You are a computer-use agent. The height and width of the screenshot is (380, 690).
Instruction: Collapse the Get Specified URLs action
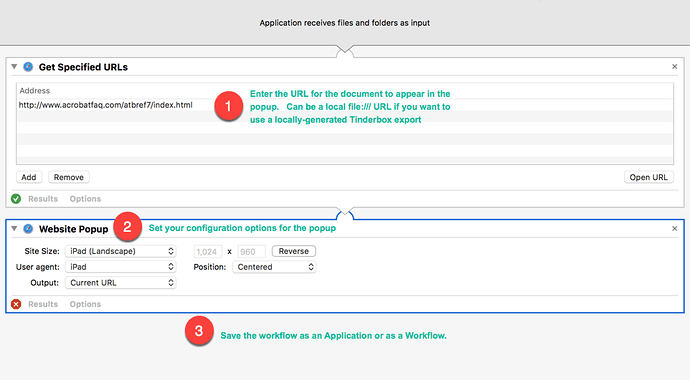click(14, 66)
